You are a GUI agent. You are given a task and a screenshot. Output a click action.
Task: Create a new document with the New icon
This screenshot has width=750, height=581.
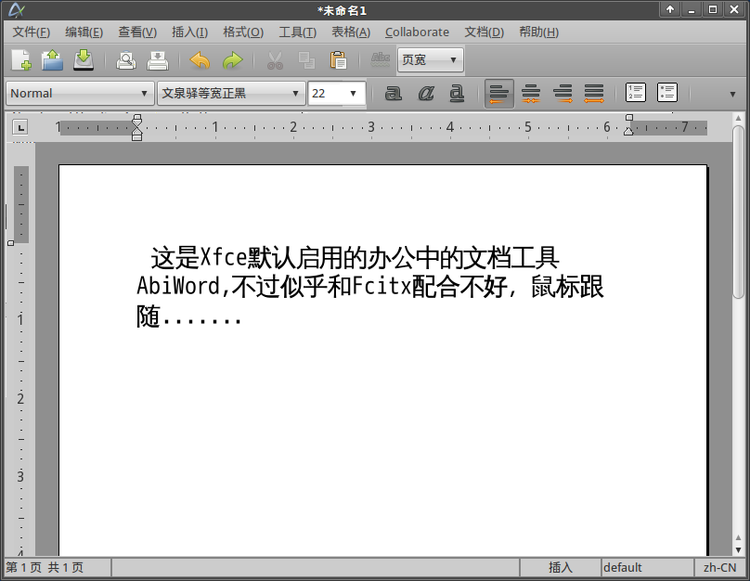[x=21, y=60]
